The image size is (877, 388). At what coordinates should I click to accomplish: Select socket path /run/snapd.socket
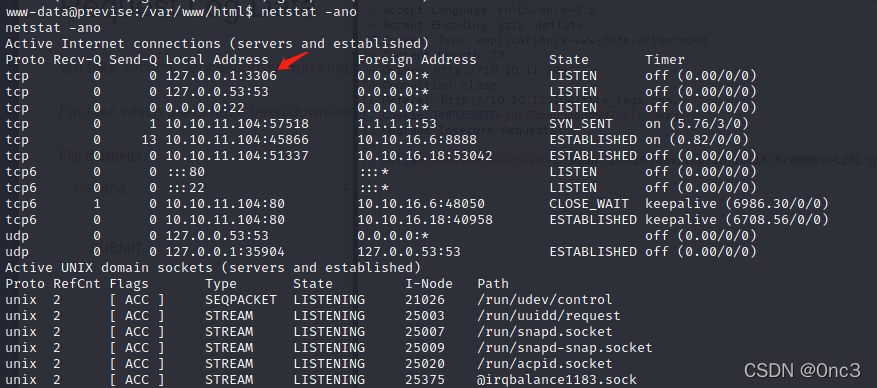click(545, 332)
